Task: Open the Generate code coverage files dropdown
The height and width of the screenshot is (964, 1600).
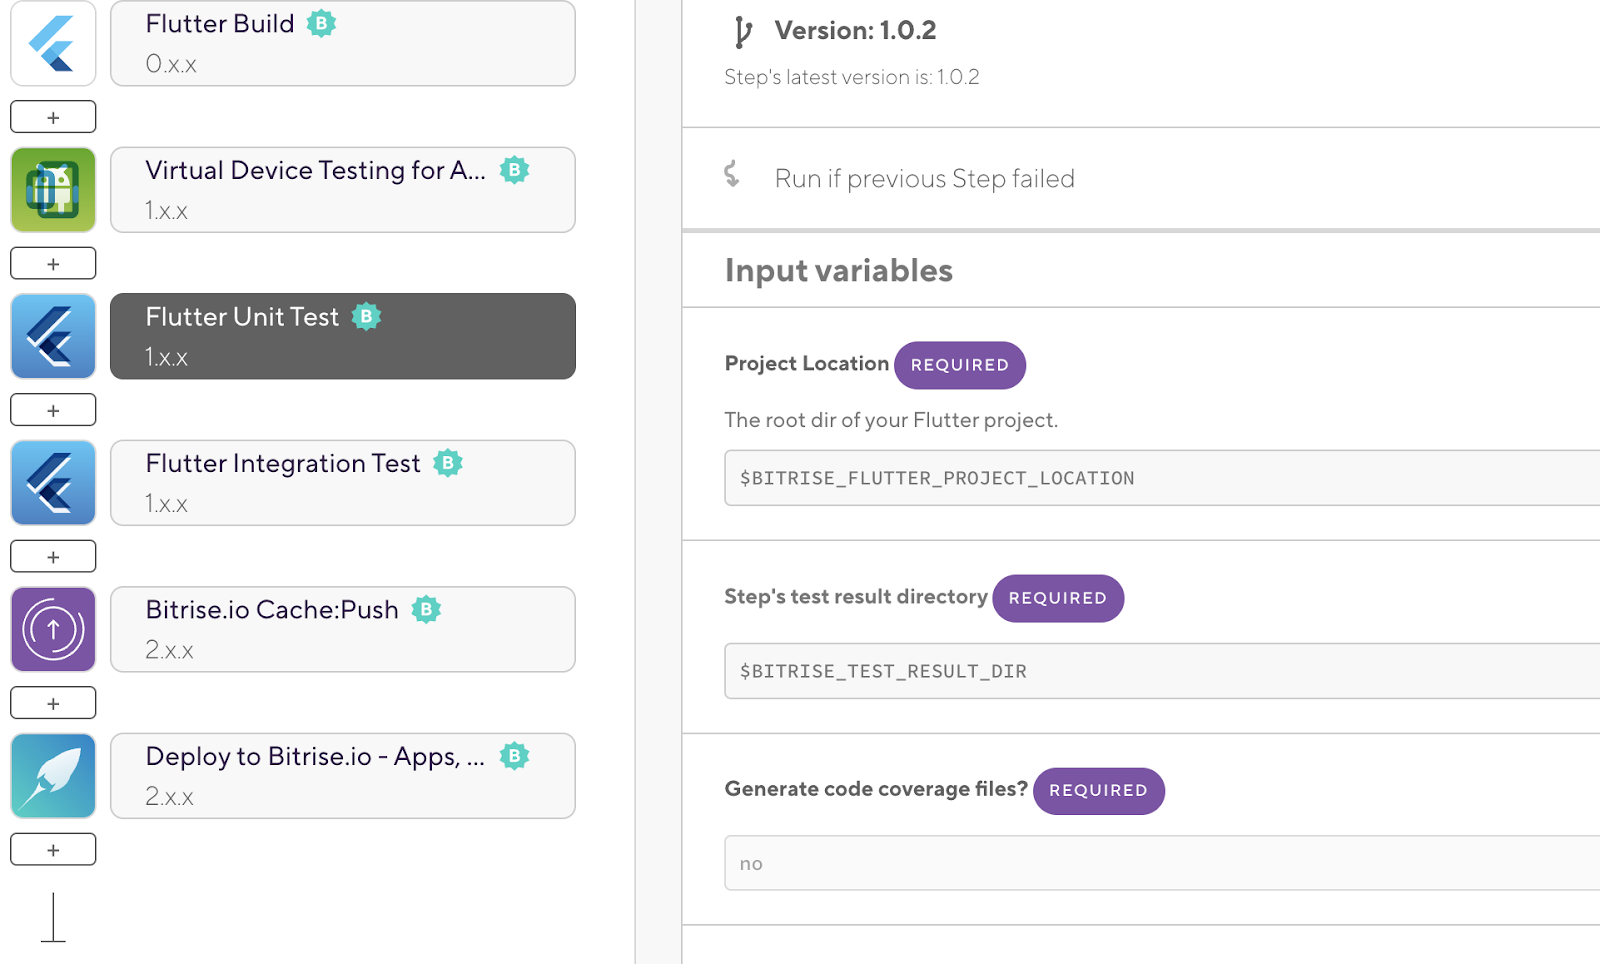Action: tap(1162, 863)
